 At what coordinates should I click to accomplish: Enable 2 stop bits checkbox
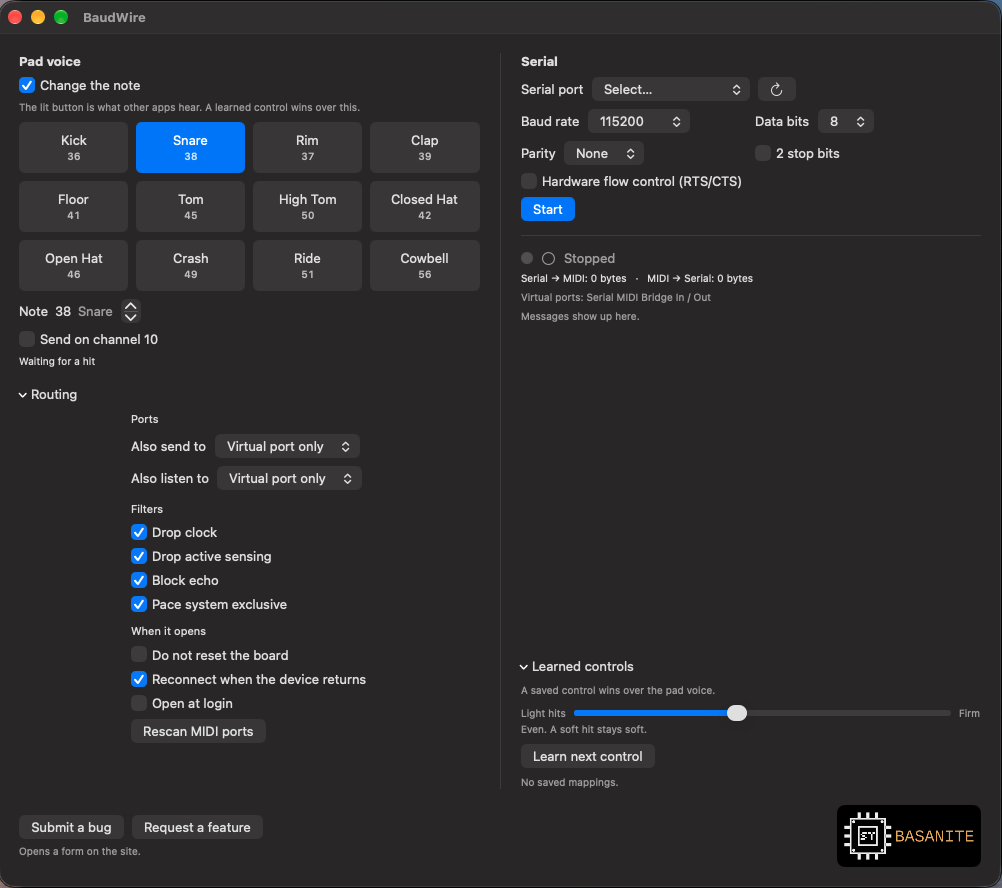[x=762, y=153]
